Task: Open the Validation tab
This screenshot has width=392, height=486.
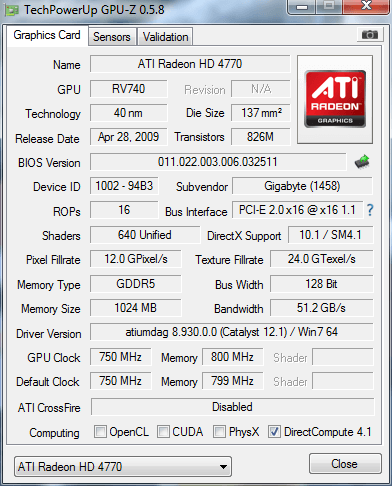Action: [x=165, y=37]
